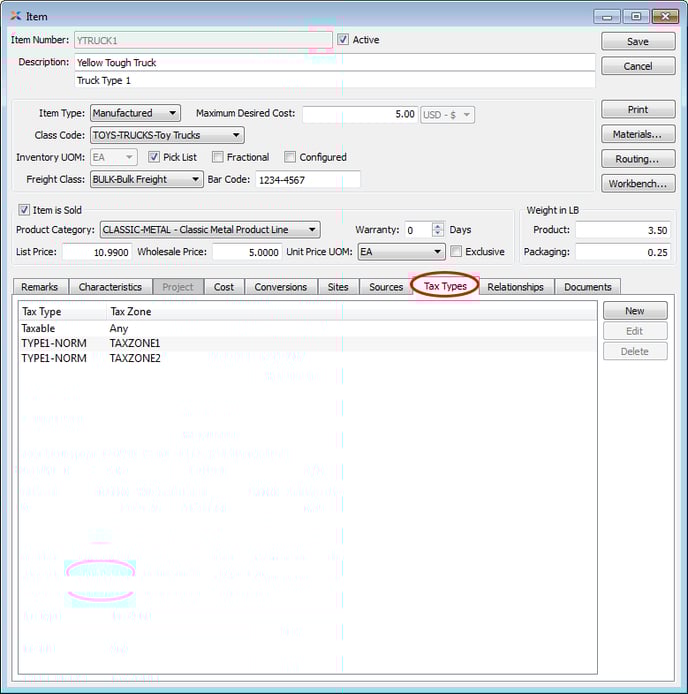Image resolution: width=688 pixels, height=694 pixels.
Task: Expand the Freight Class dropdown
Action: click(147, 180)
